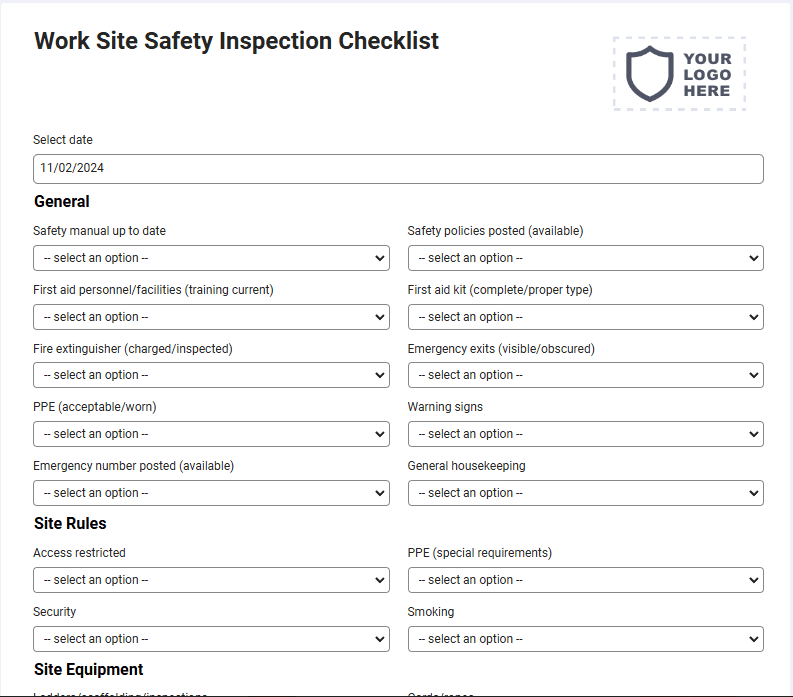The height and width of the screenshot is (697, 793).
Task: Open the Warning signs dropdown
Action: pos(586,434)
